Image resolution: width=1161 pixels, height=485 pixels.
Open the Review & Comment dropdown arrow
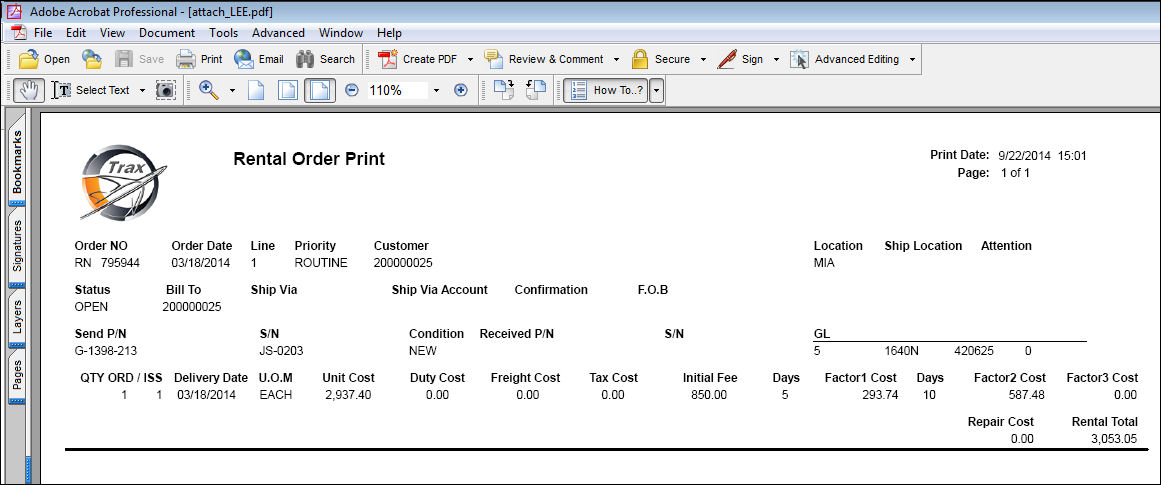click(618, 59)
